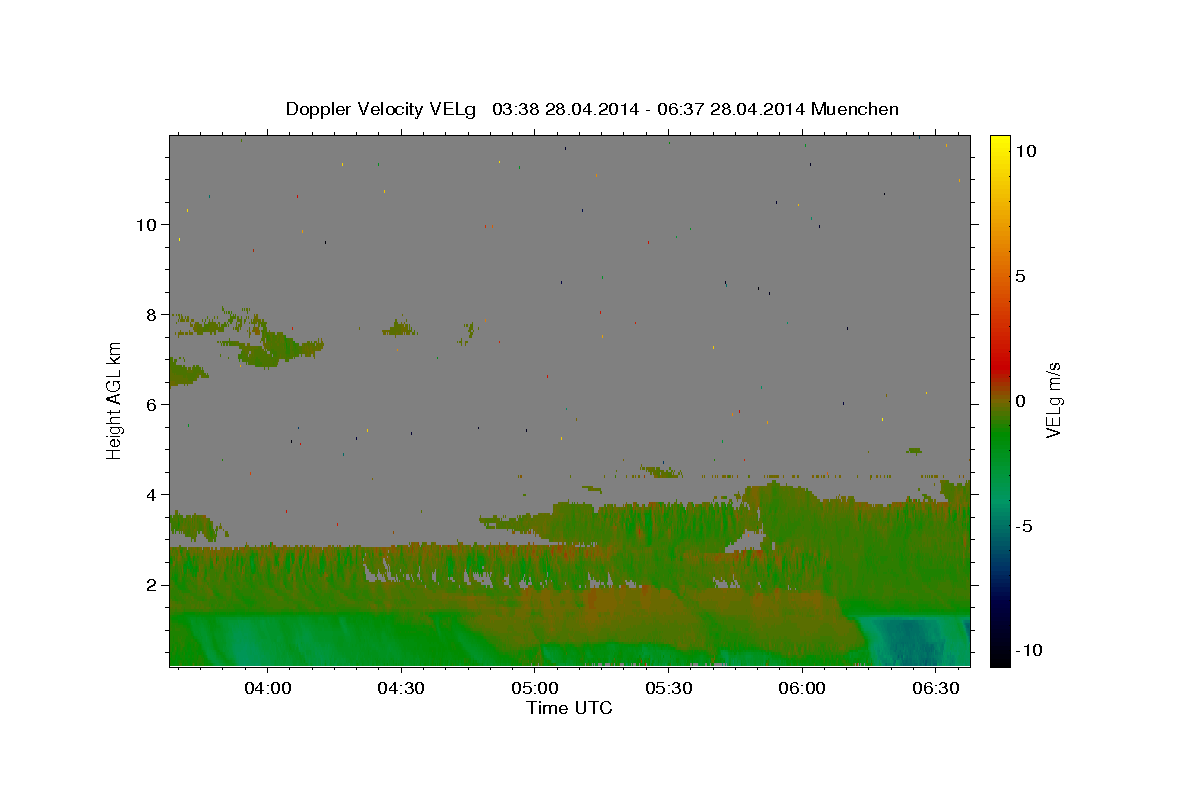This screenshot has height=800, width=1200.
Task: Click the colorbar 0 label
Action: [x=1020, y=401]
